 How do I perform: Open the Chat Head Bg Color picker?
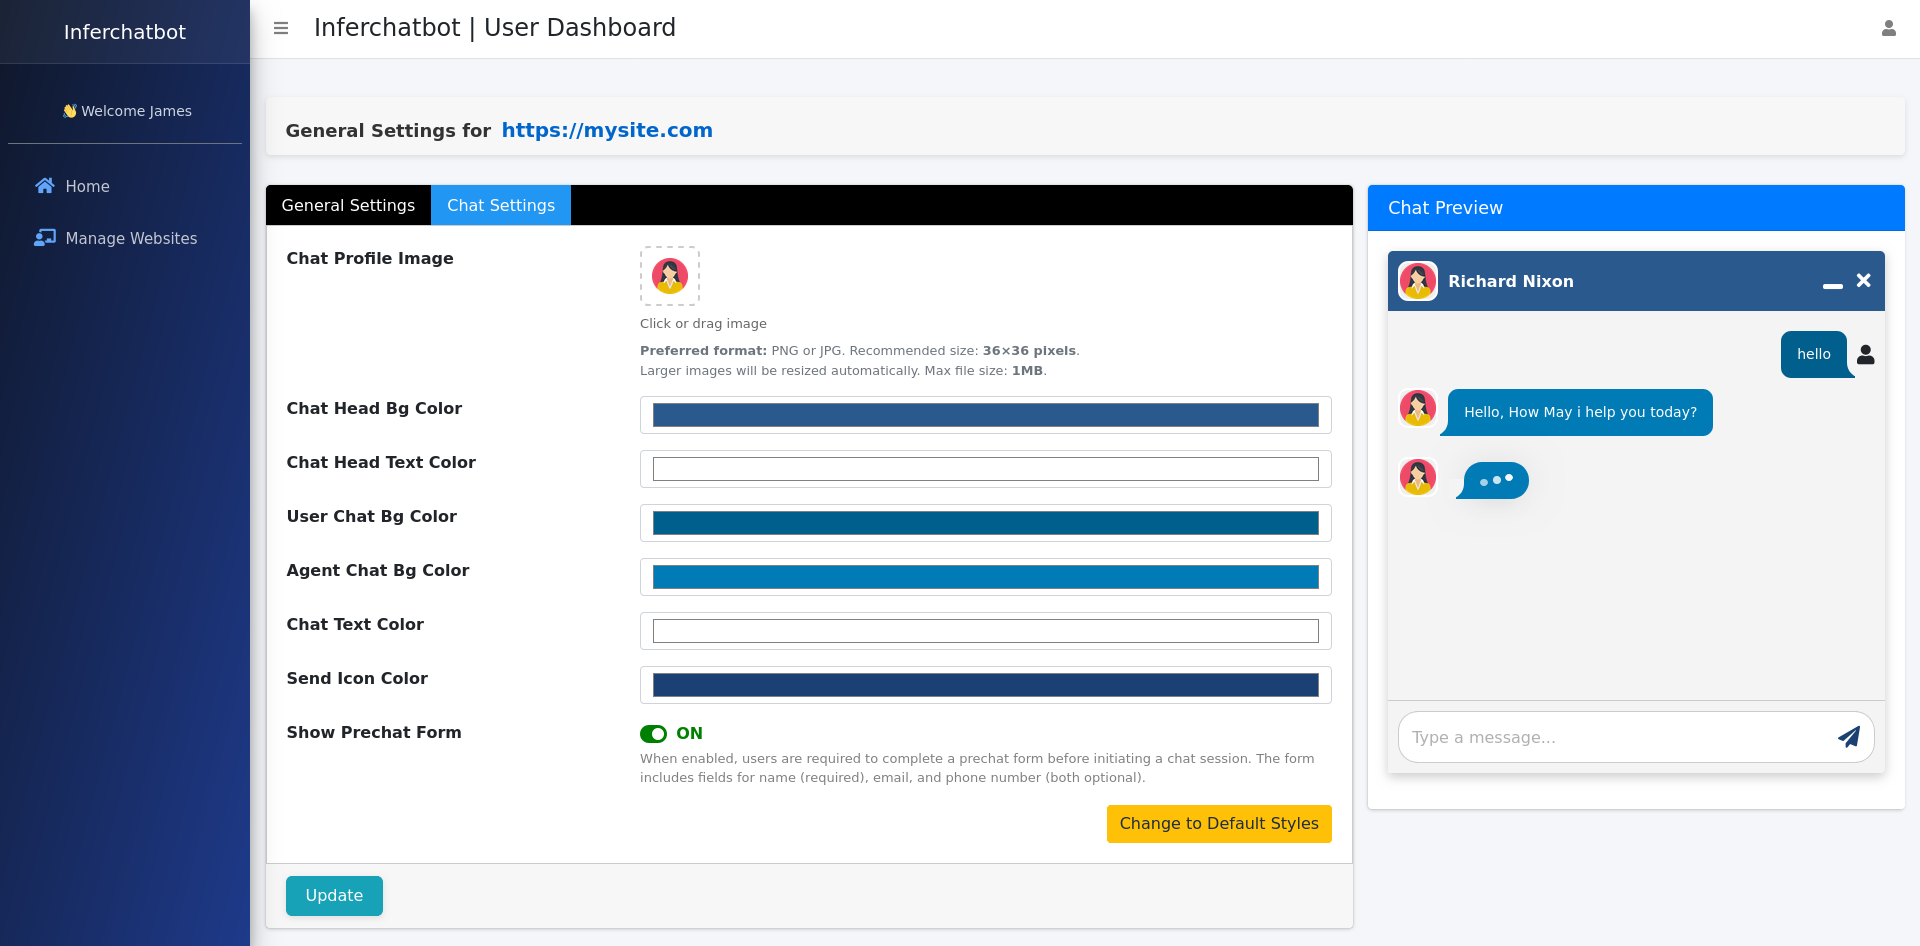tap(985, 415)
